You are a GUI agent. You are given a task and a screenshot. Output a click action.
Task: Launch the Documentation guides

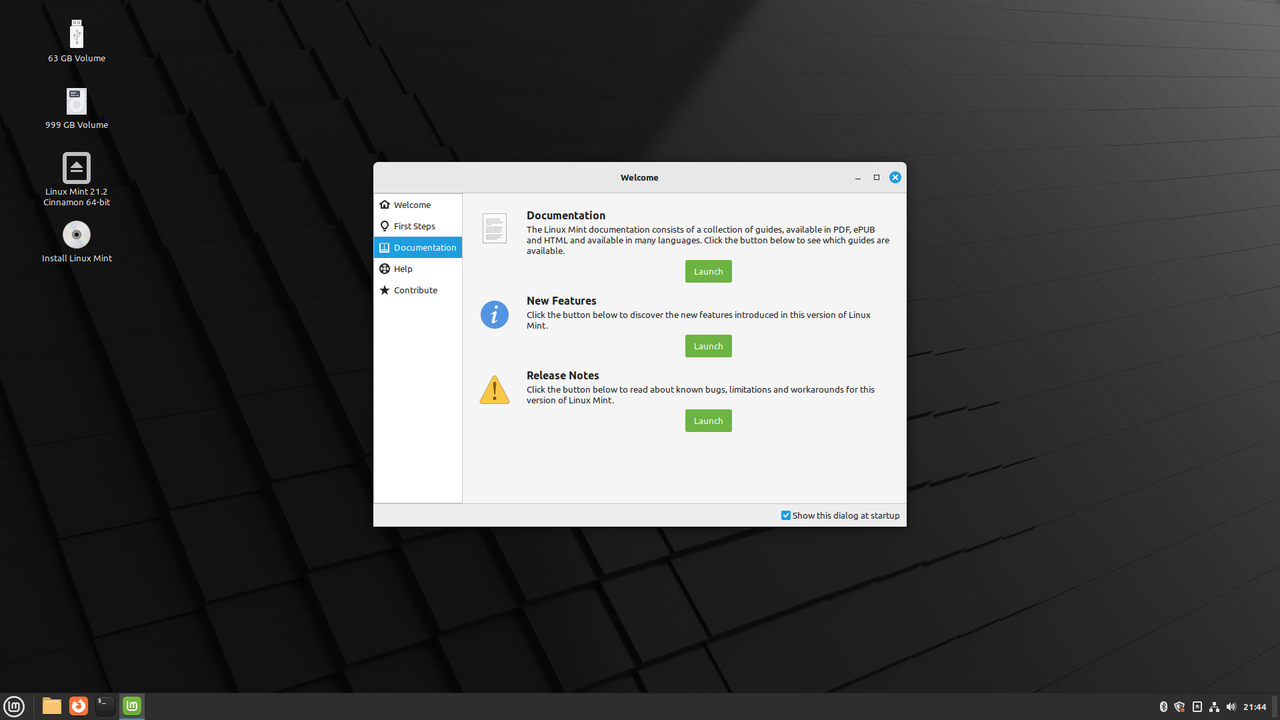coord(708,271)
